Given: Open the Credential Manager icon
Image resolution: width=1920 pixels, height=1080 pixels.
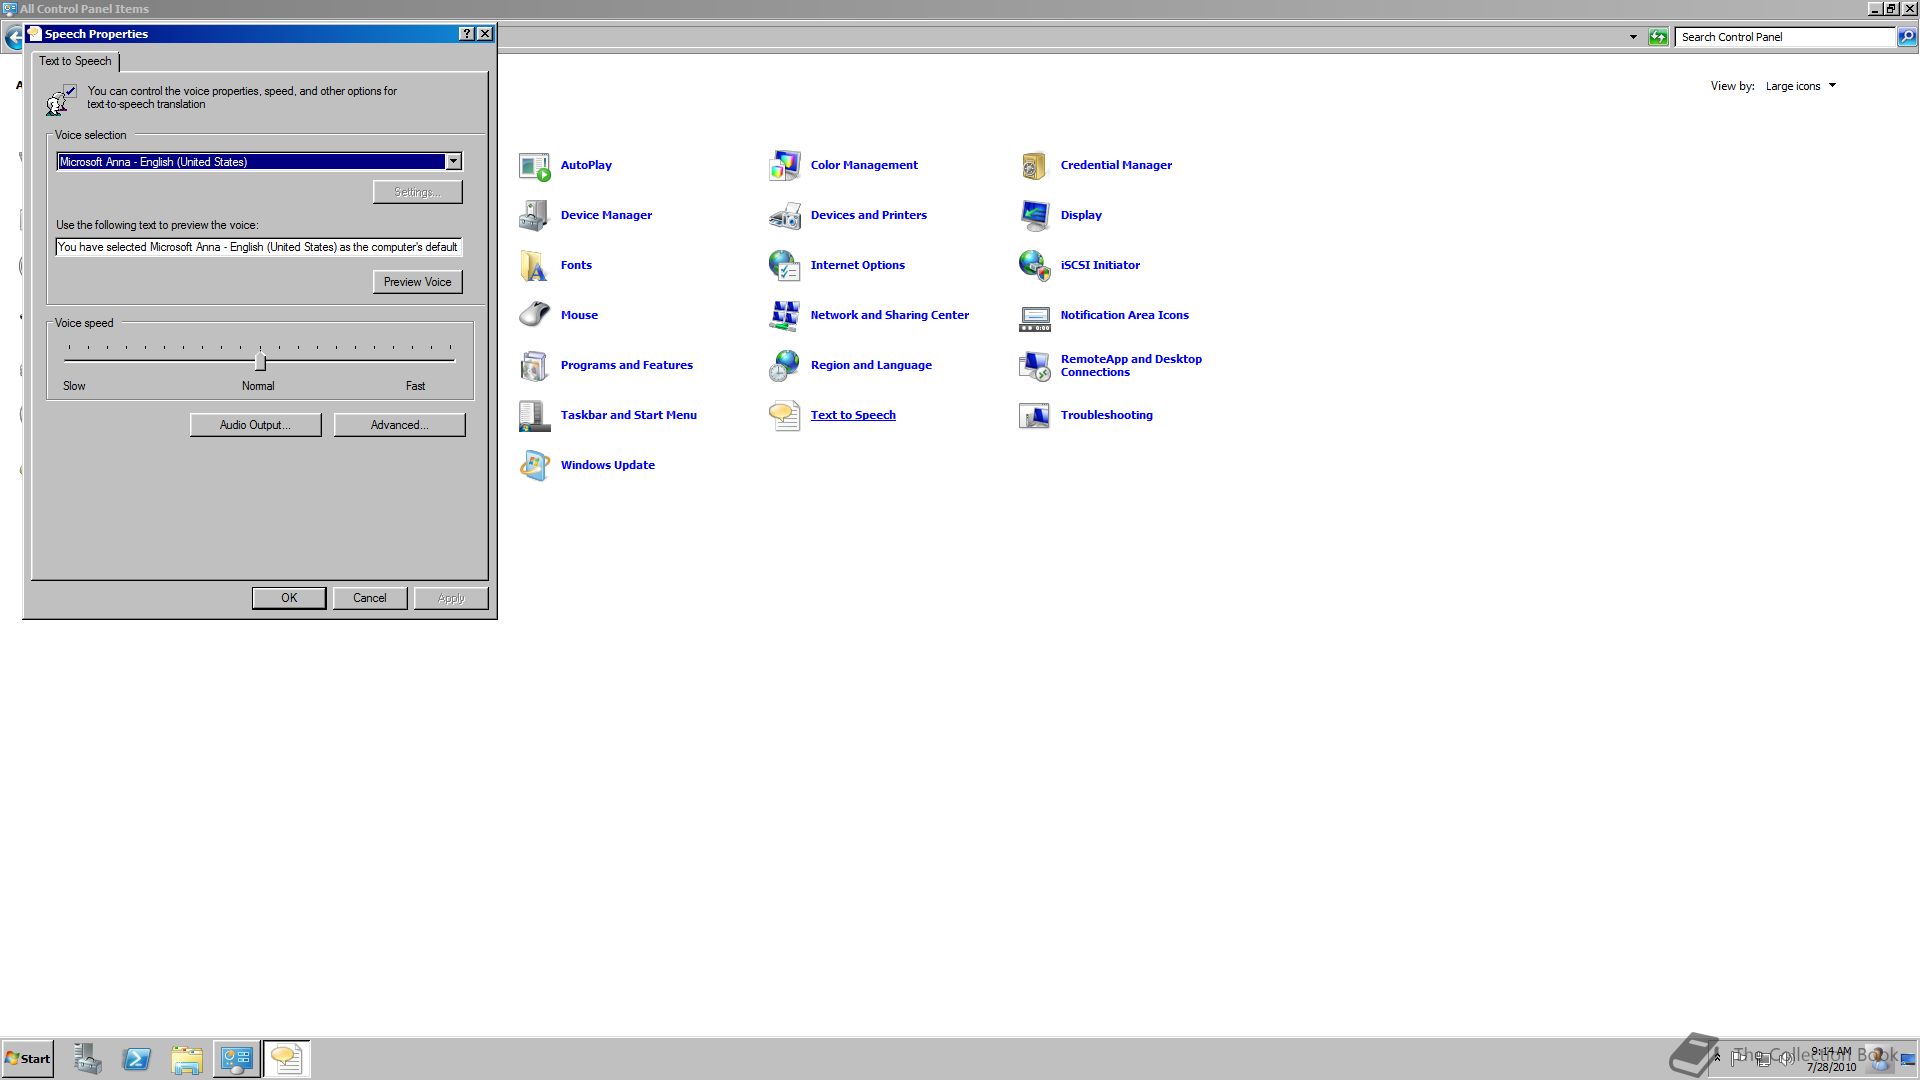Looking at the screenshot, I should [1035, 166].
